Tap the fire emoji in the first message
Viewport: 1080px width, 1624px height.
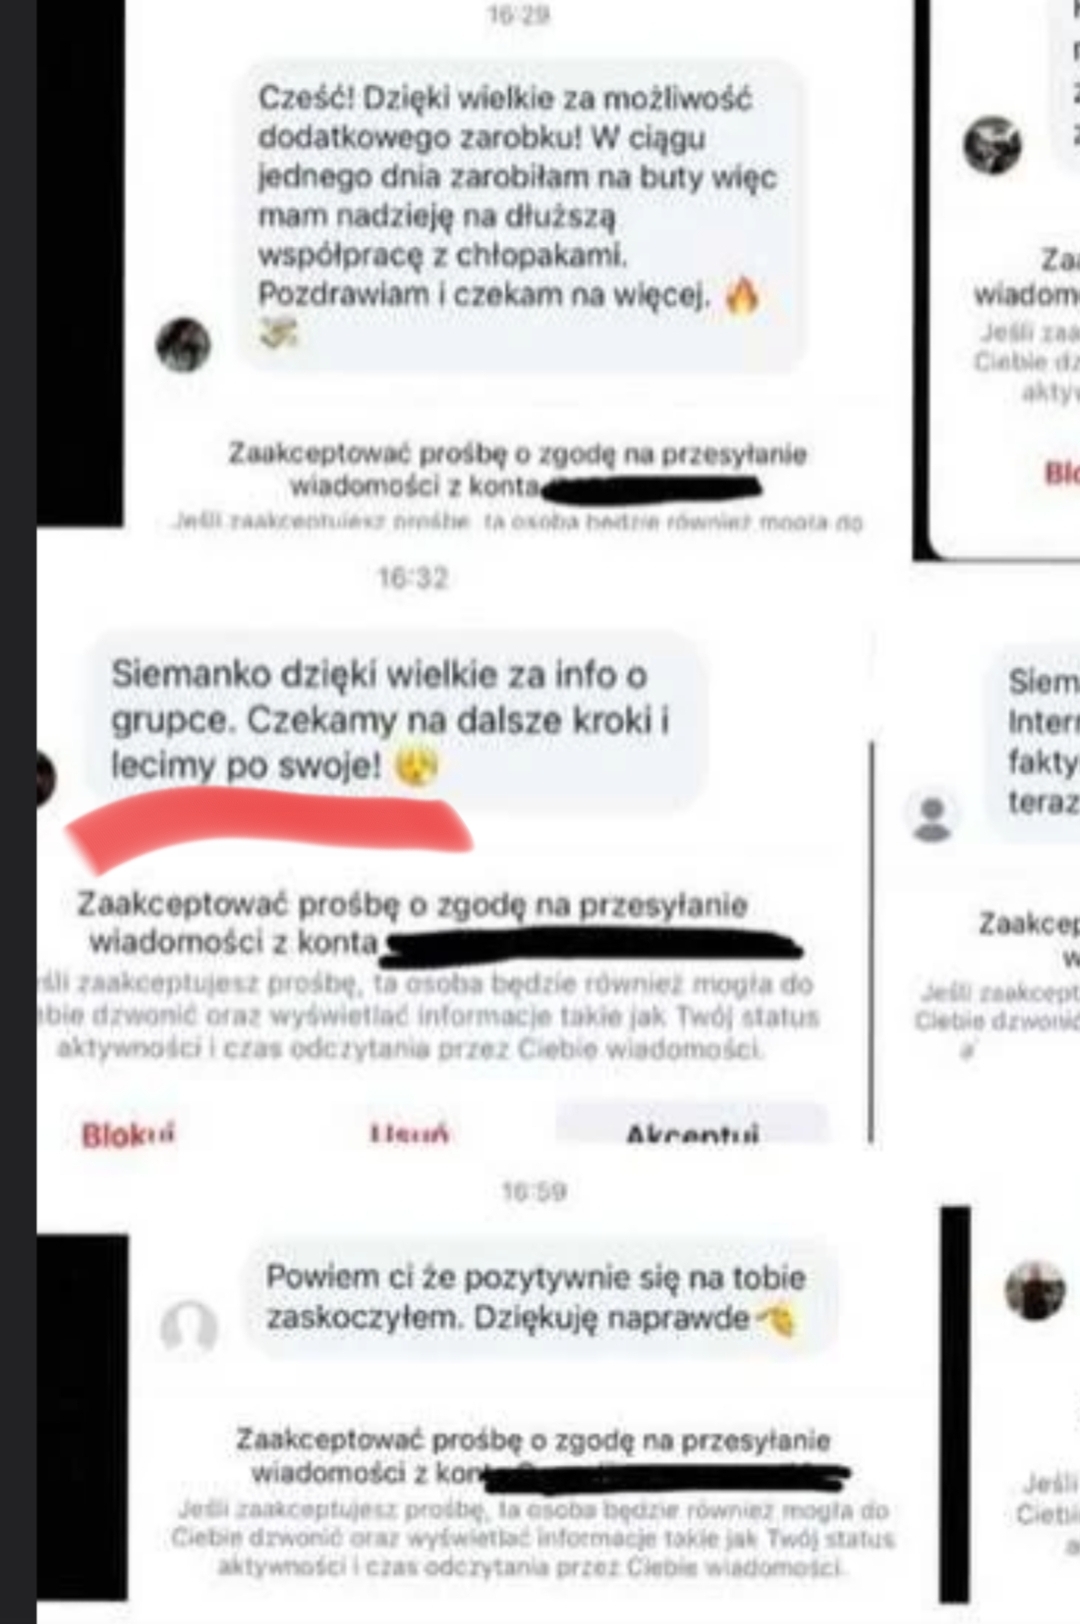(741, 296)
